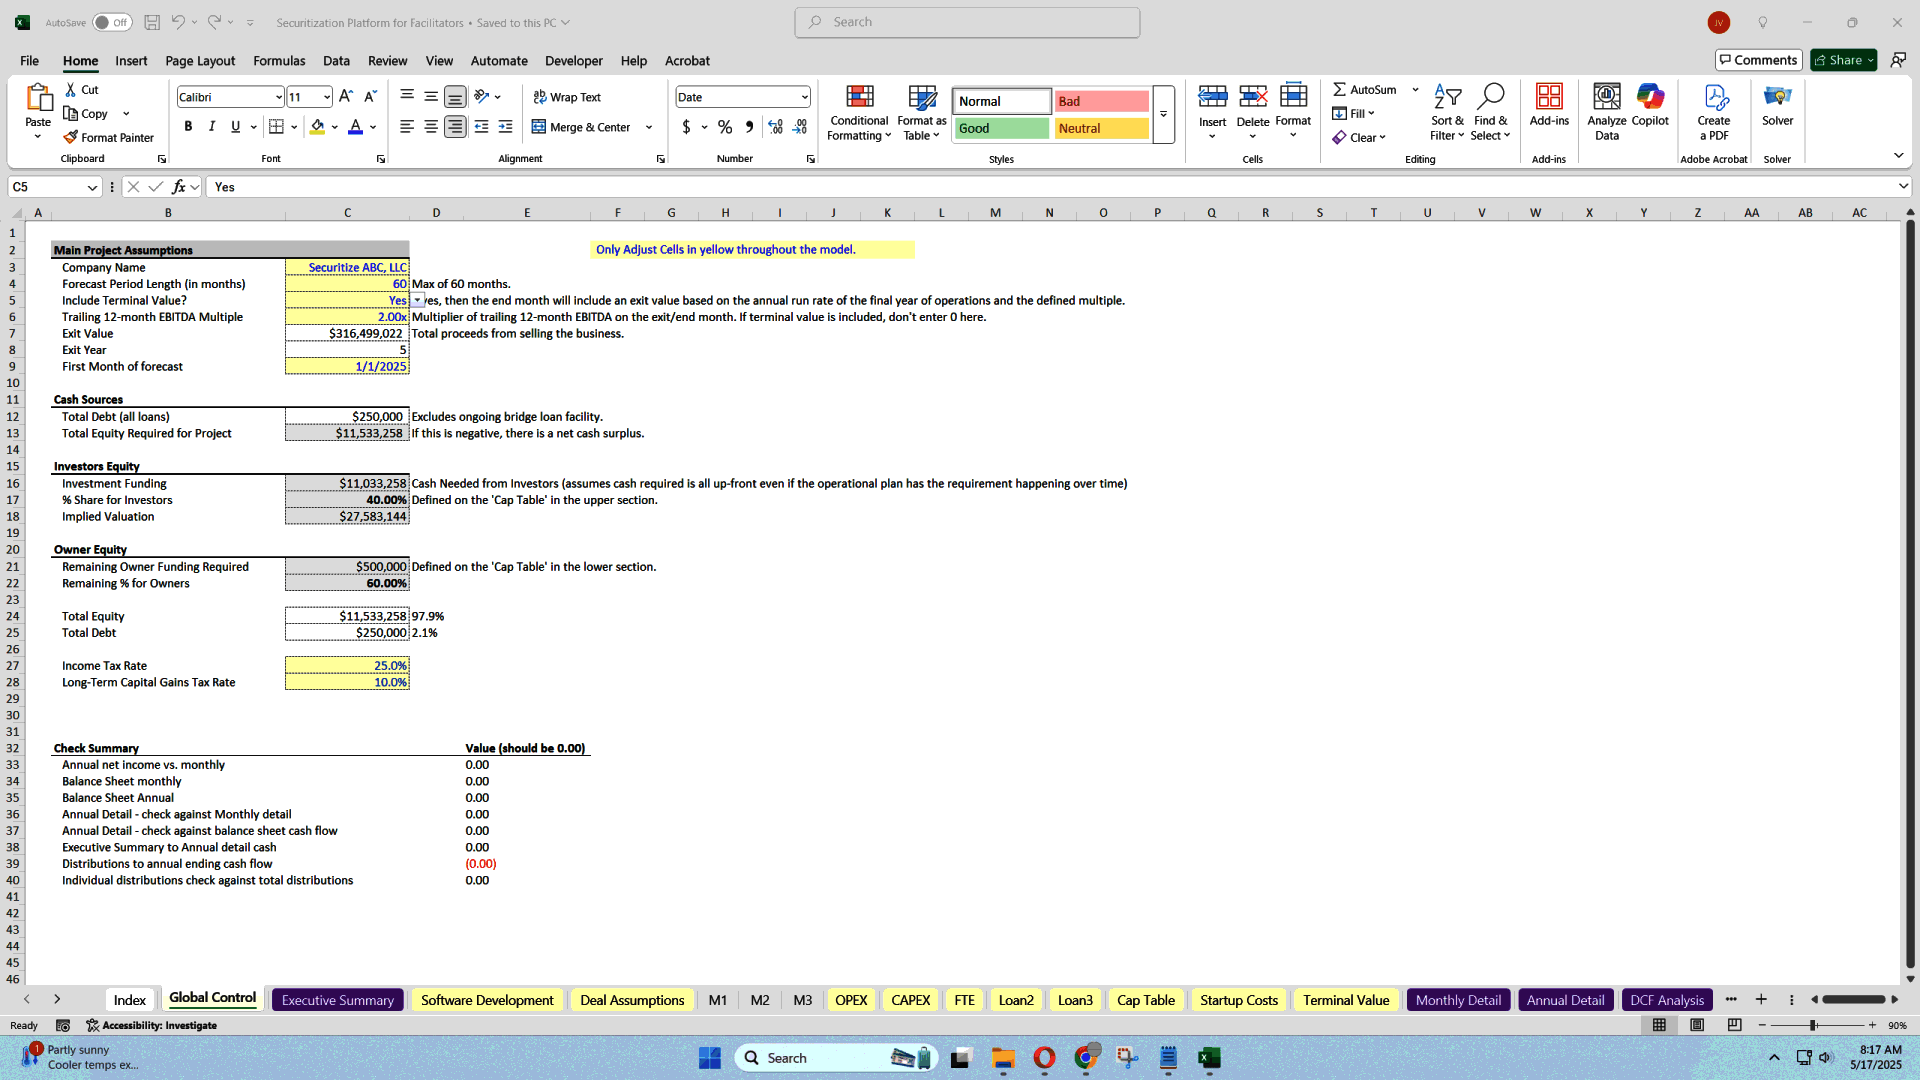Image resolution: width=1920 pixels, height=1080 pixels.
Task: Open the Name Box dropdown
Action: (92, 187)
